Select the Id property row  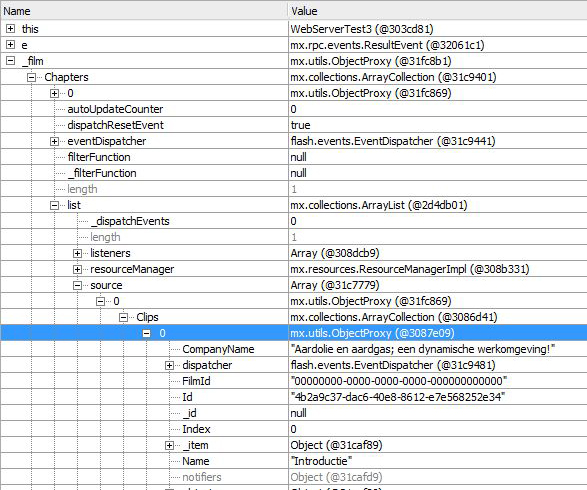tap(294, 397)
